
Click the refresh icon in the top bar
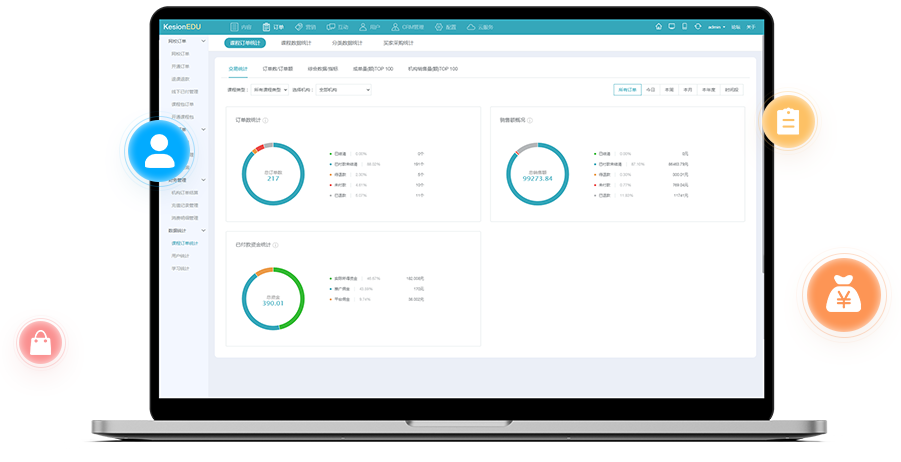697,27
